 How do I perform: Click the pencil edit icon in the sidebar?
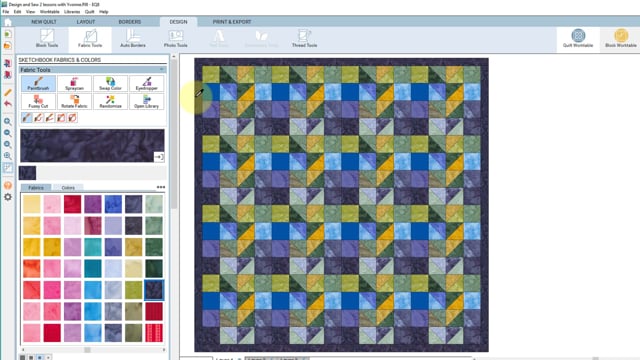click(x=8, y=93)
